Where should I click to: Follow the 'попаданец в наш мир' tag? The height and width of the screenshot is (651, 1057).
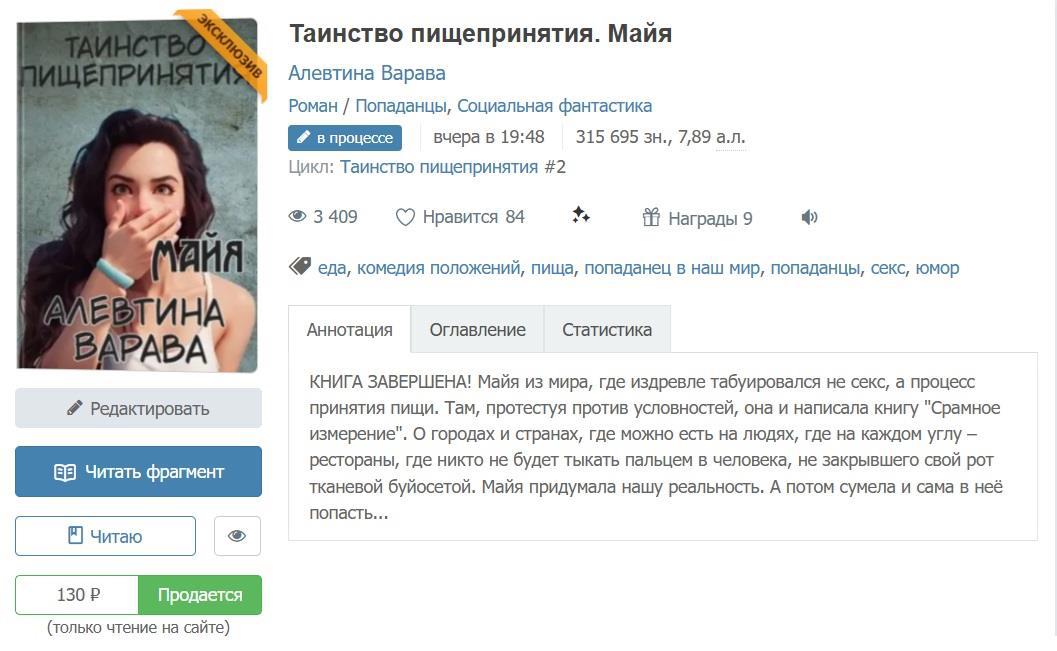tap(672, 268)
